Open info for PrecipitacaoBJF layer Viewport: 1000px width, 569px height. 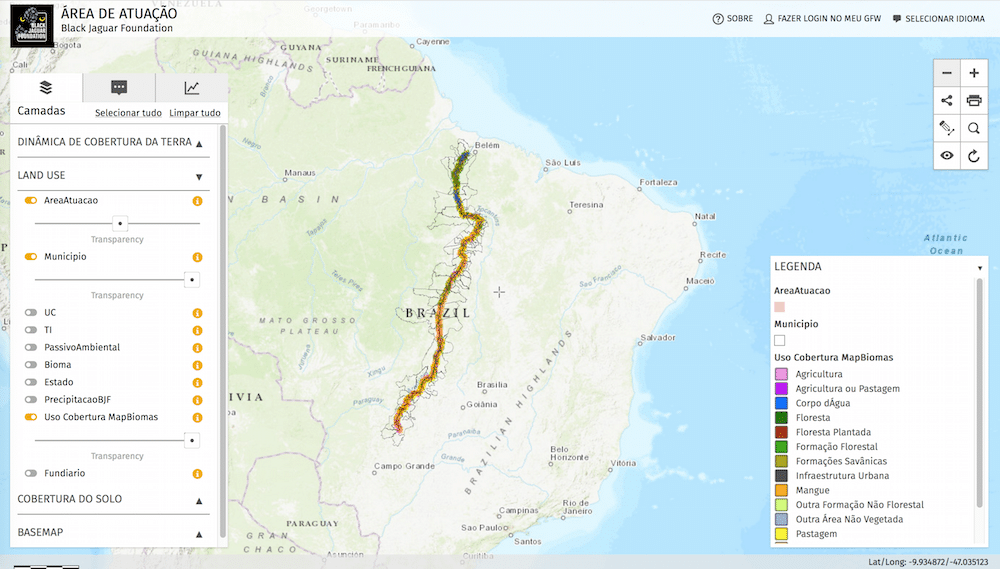198,400
